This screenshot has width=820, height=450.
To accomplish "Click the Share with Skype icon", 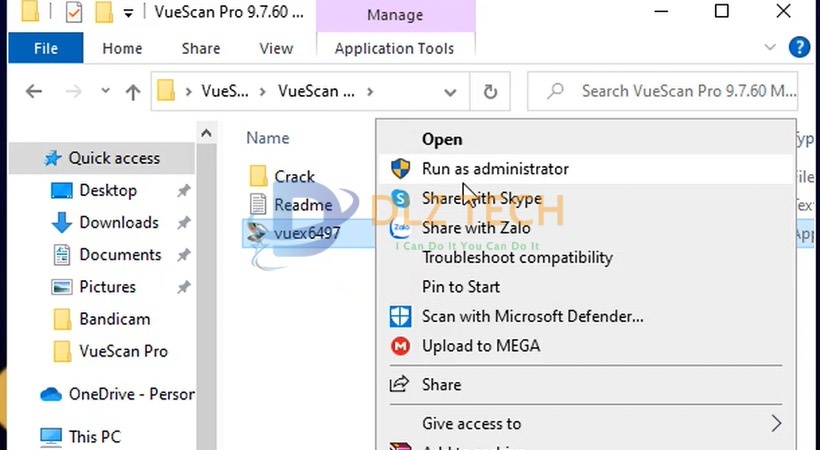I will tap(401, 198).
